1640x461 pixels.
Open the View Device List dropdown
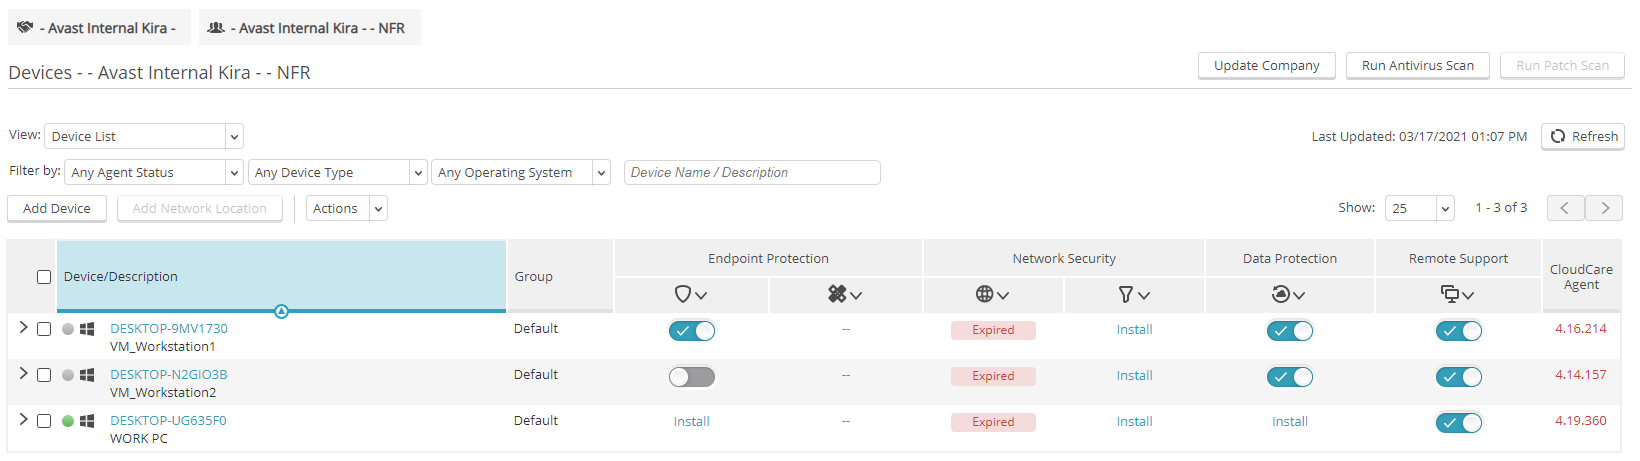(144, 136)
